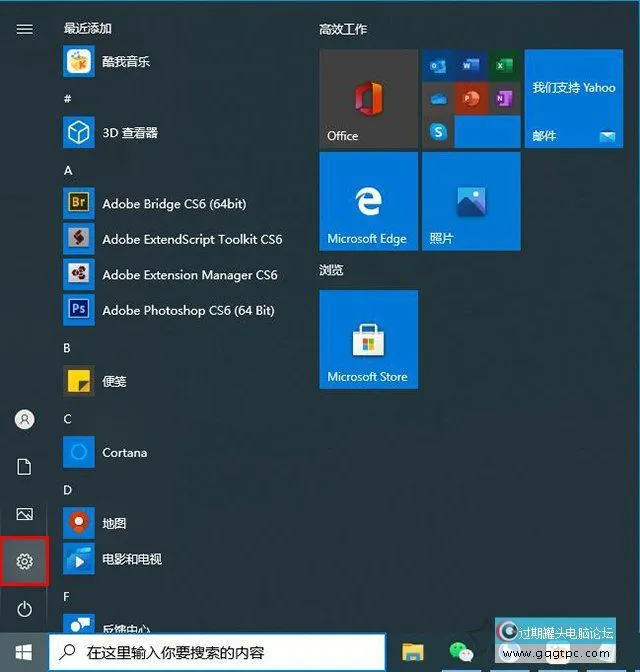Launch Cortana from the app list
640x672 pixels.
point(105,452)
